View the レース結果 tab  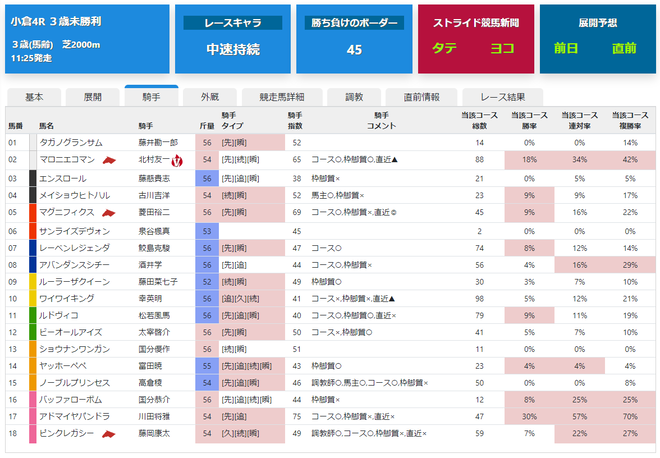coord(503,97)
